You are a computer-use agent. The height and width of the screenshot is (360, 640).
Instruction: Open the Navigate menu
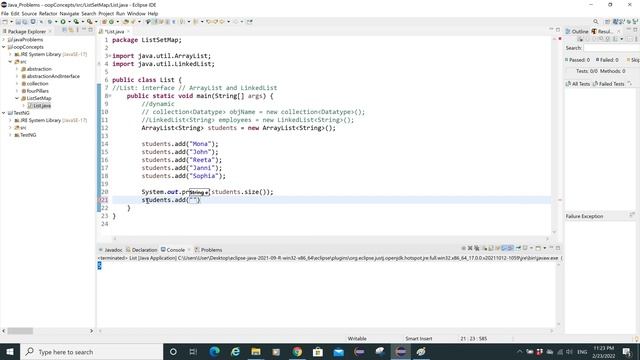click(x=69, y=13)
